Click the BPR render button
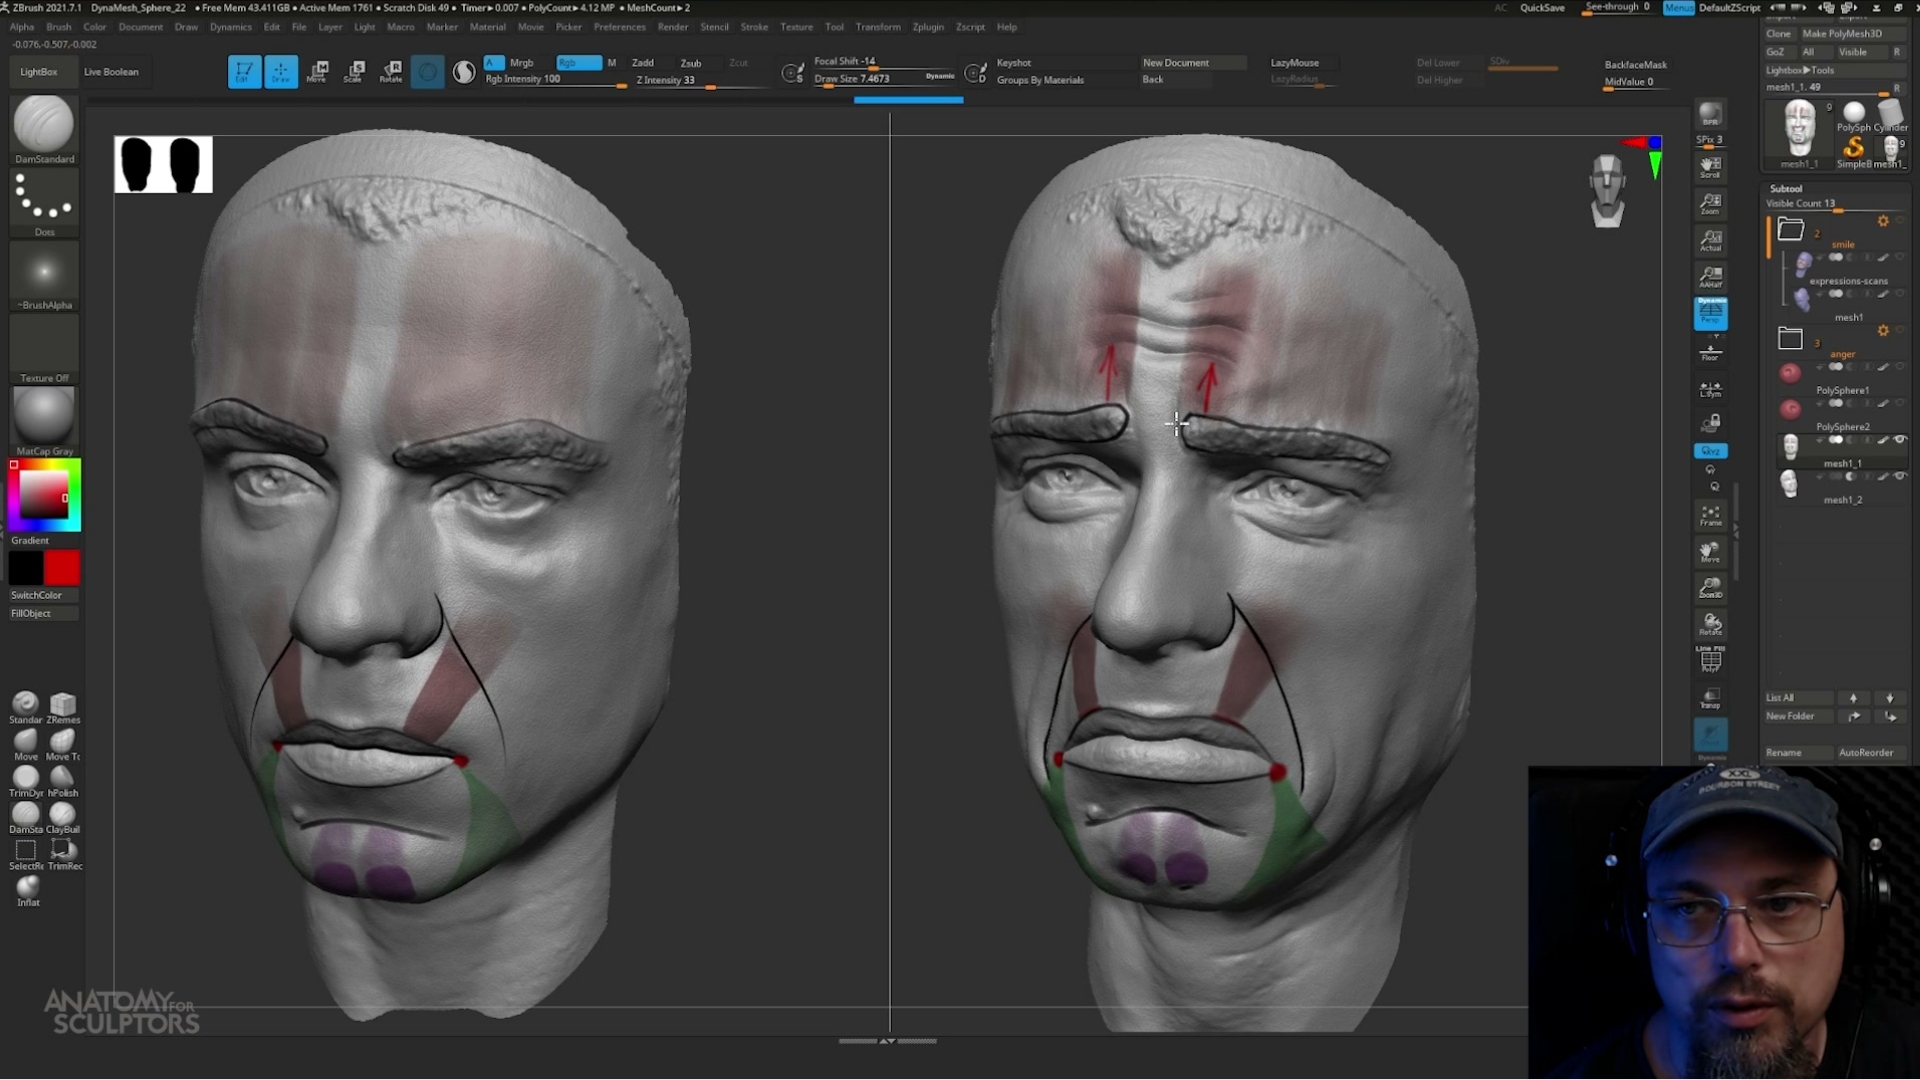 point(1711,115)
